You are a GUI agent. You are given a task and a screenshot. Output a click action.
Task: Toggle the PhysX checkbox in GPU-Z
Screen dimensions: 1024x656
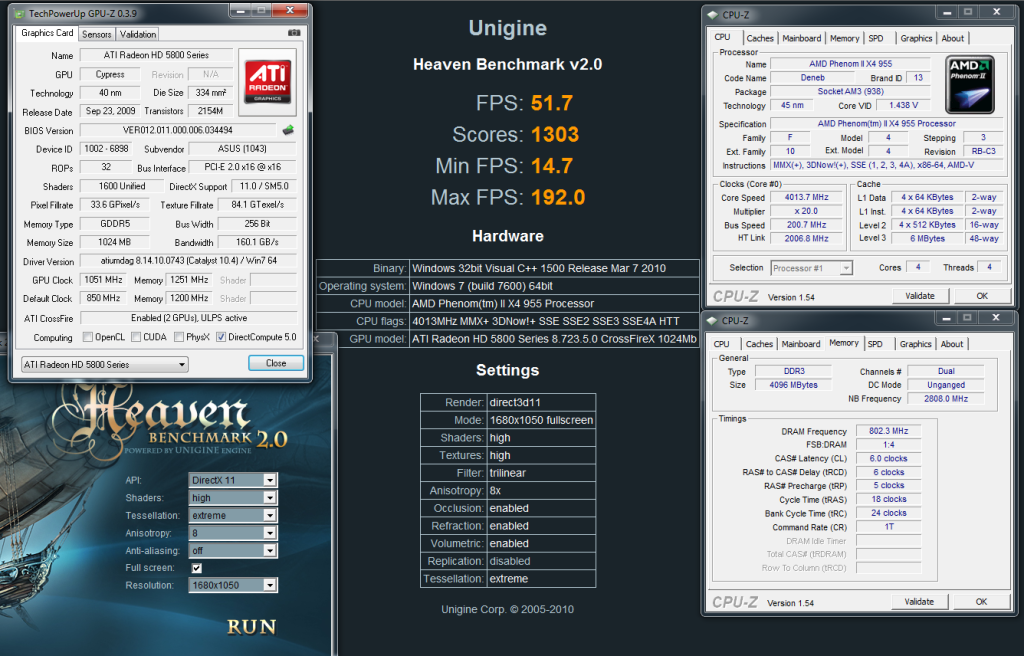click(179, 337)
